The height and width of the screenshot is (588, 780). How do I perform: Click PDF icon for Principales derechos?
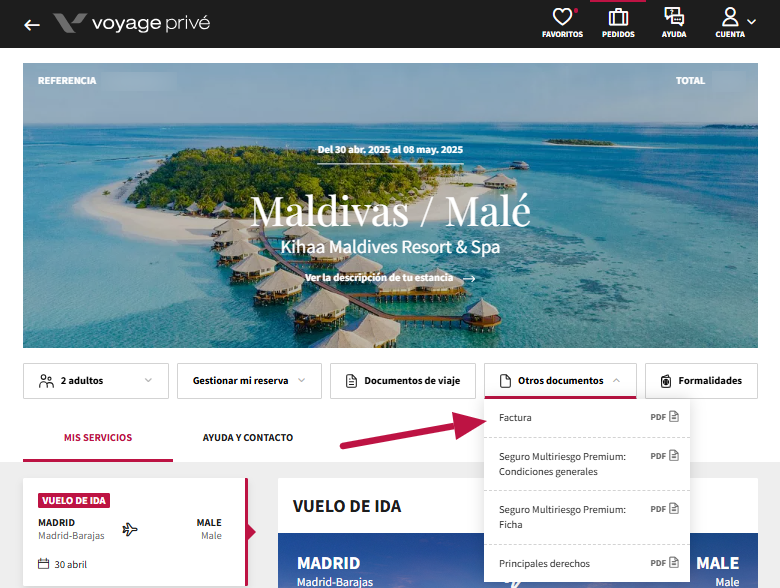click(674, 562)
